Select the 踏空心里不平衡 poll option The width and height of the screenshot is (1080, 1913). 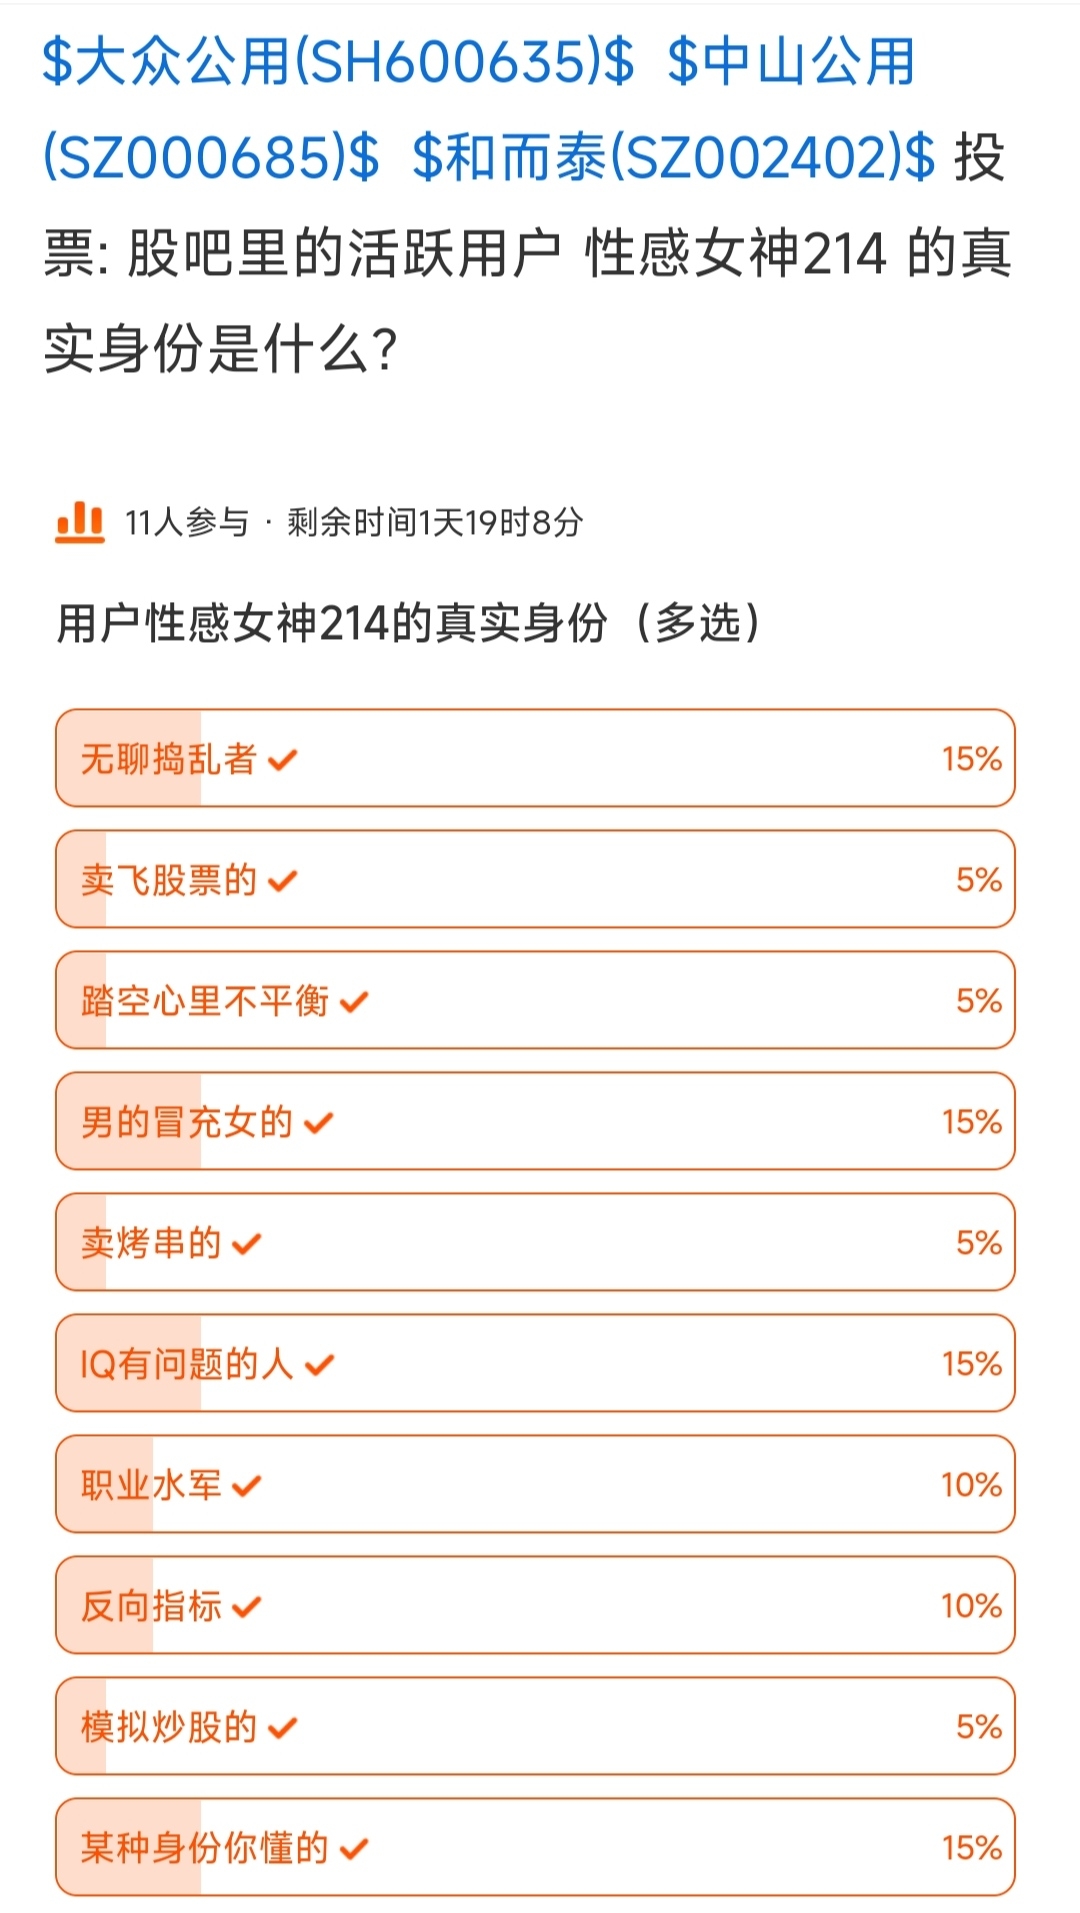[x=535, y=1000]
